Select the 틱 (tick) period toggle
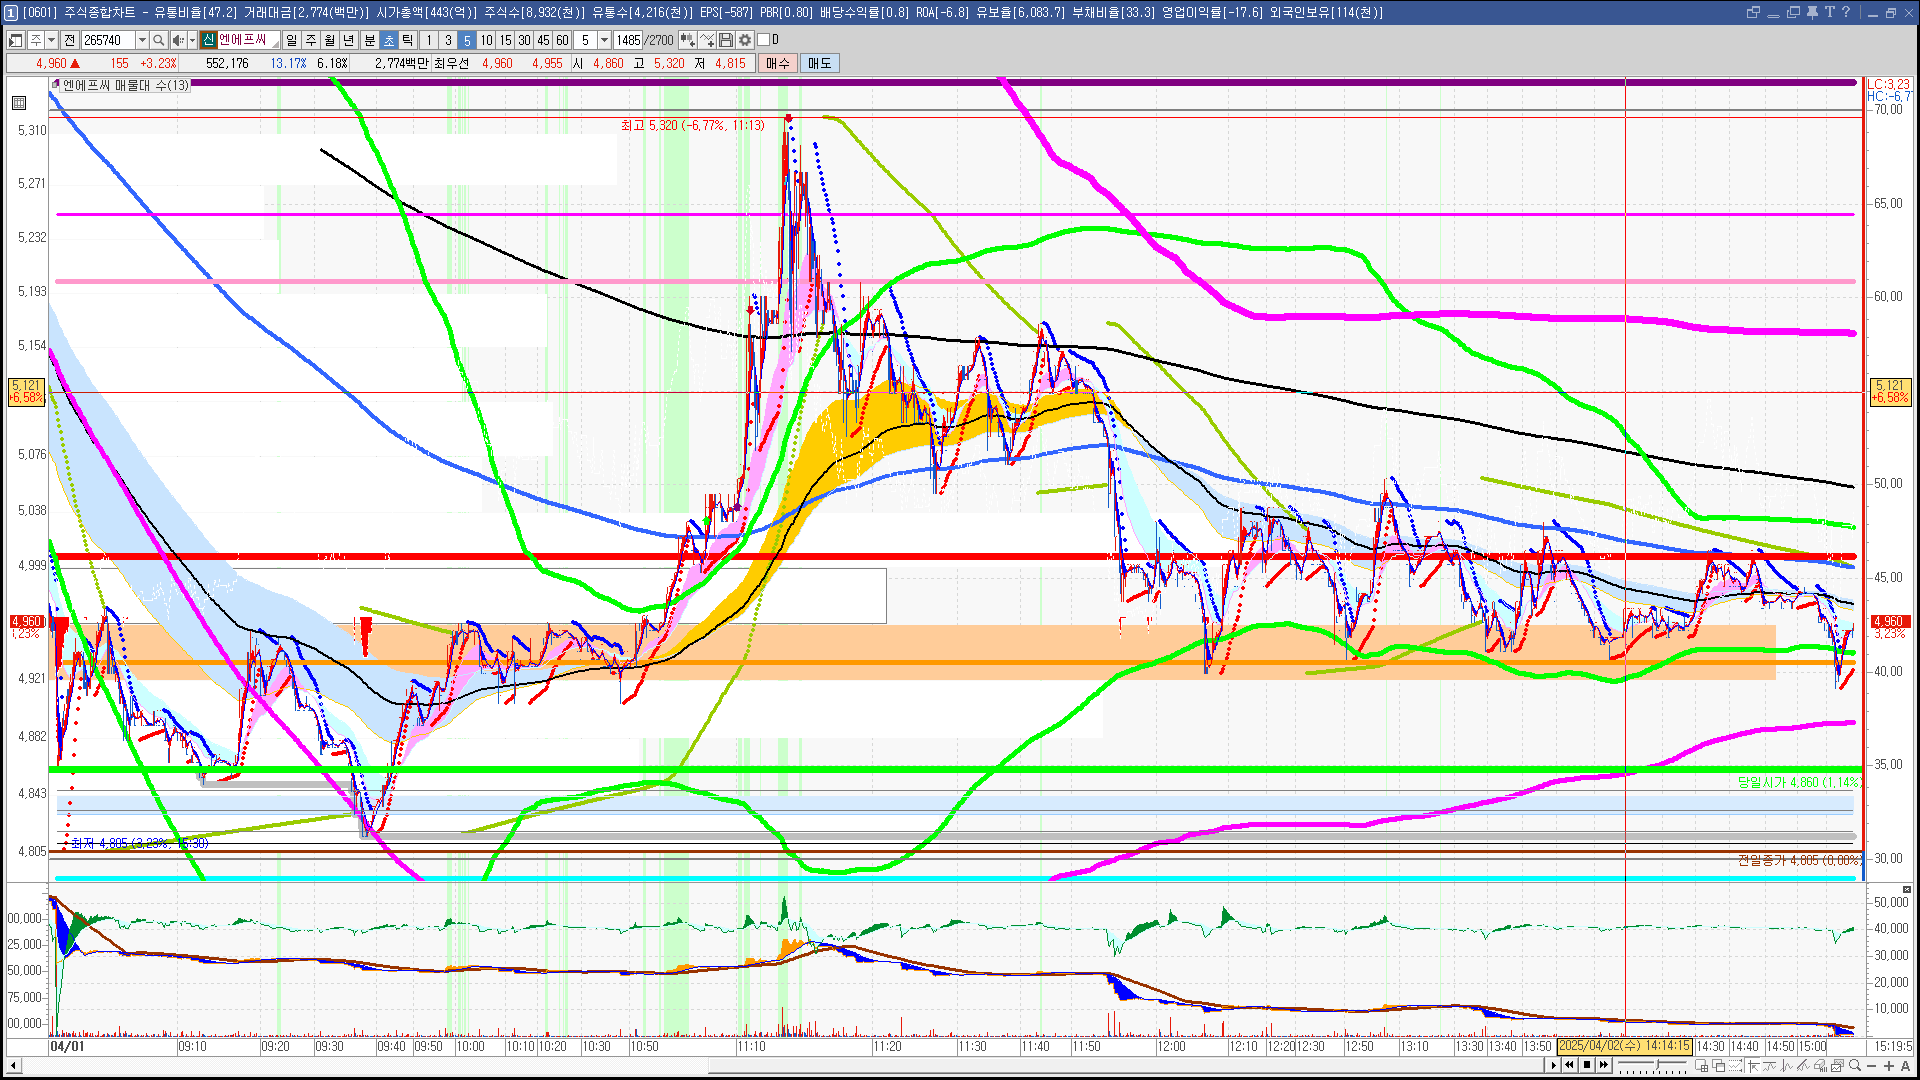Screen dimensions: 1920x1080 pos(408,40)
